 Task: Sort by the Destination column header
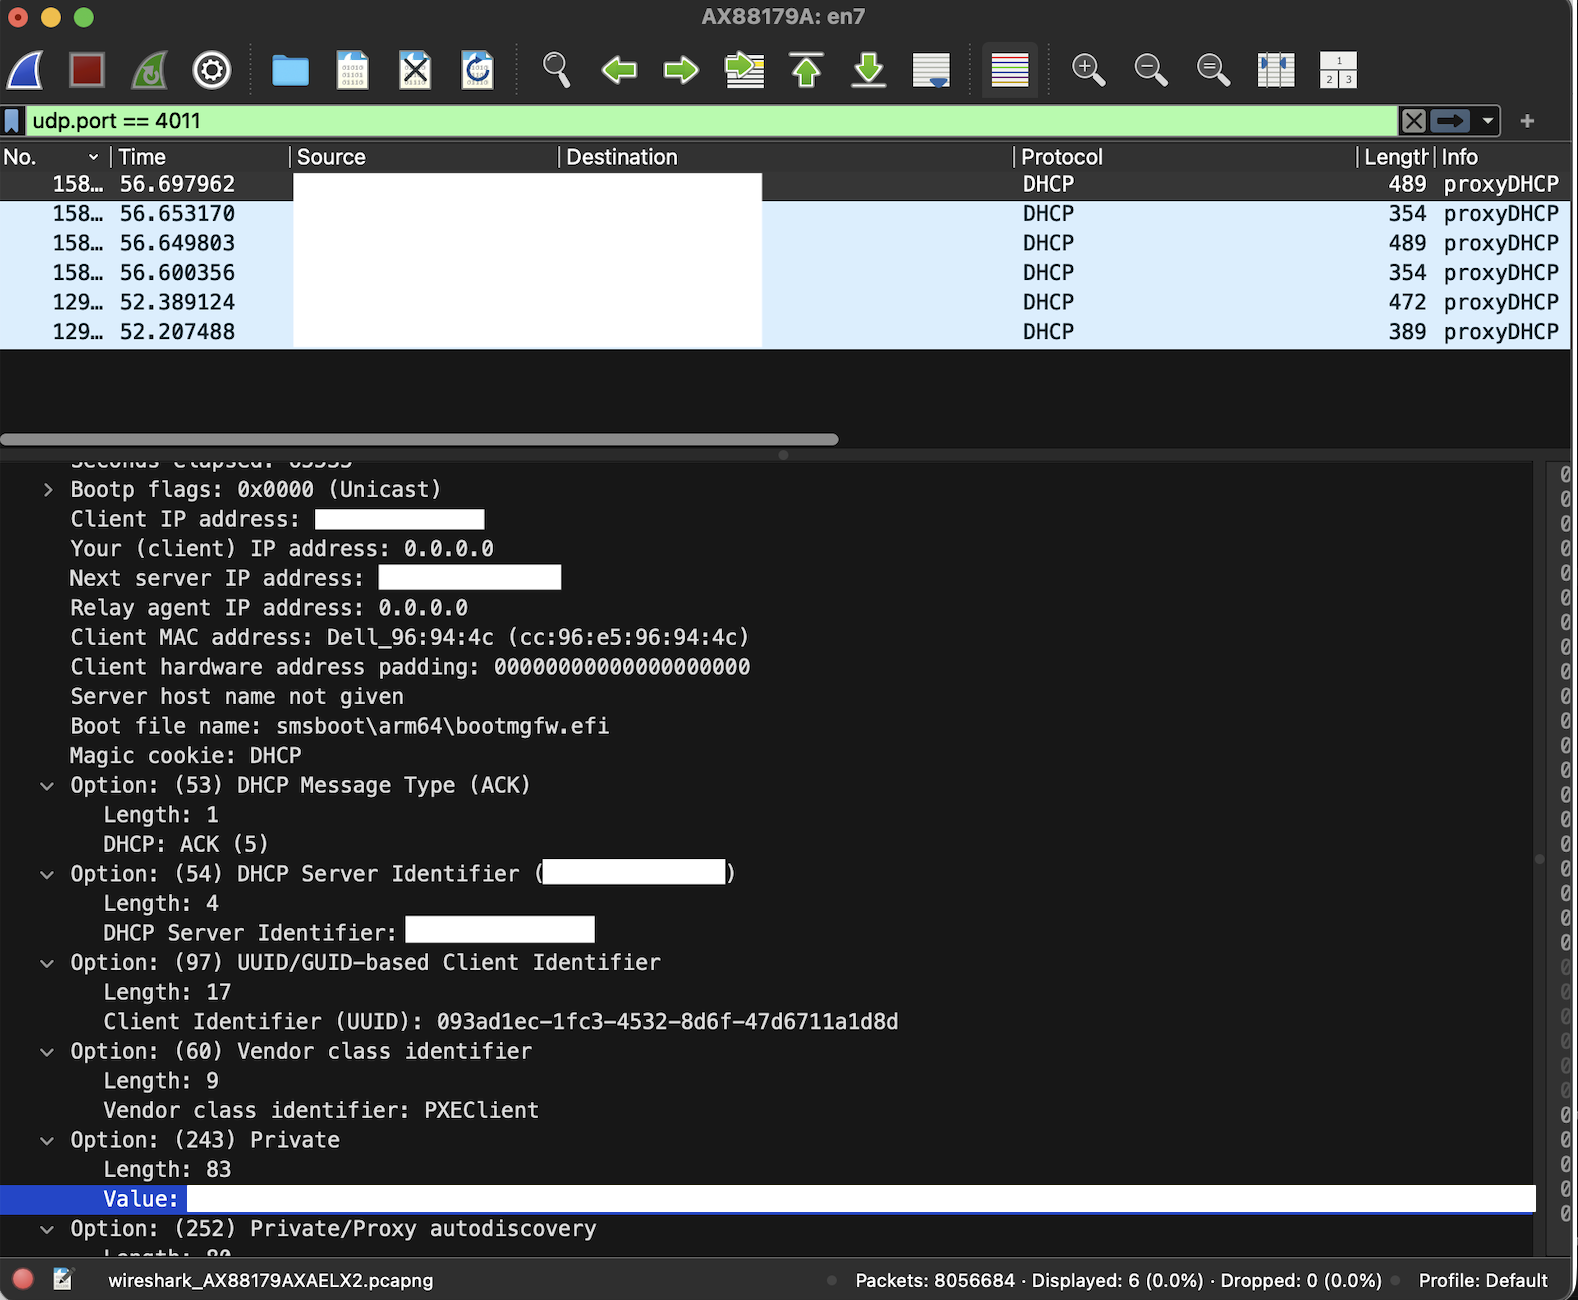point(786,157)
